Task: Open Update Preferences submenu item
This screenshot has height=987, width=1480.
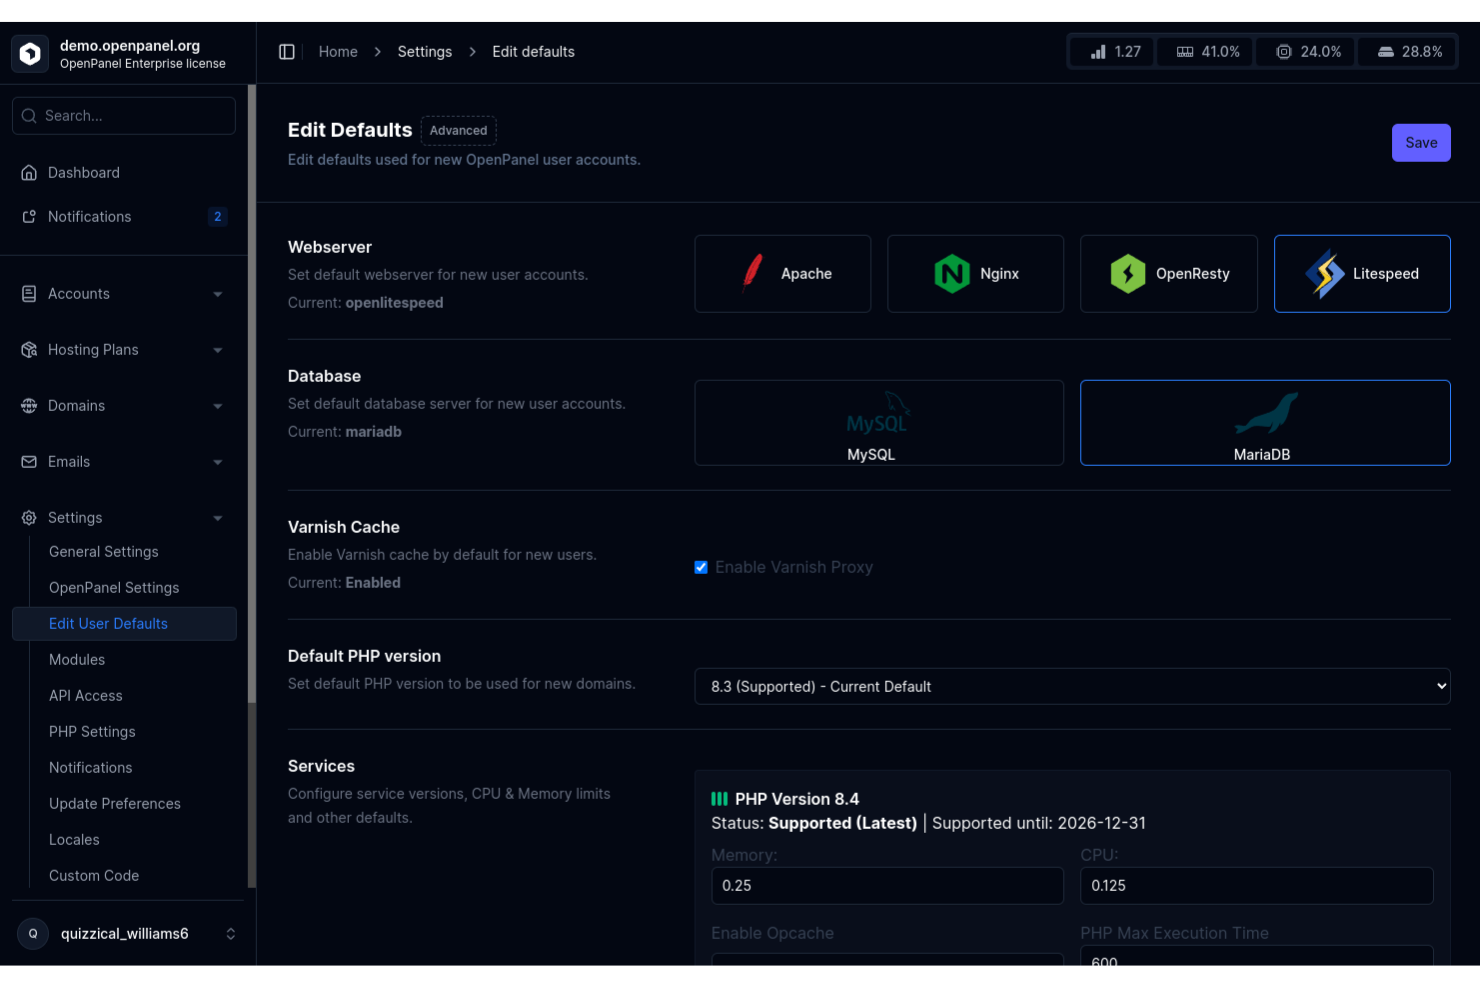Action: click(x=115, y=804)
